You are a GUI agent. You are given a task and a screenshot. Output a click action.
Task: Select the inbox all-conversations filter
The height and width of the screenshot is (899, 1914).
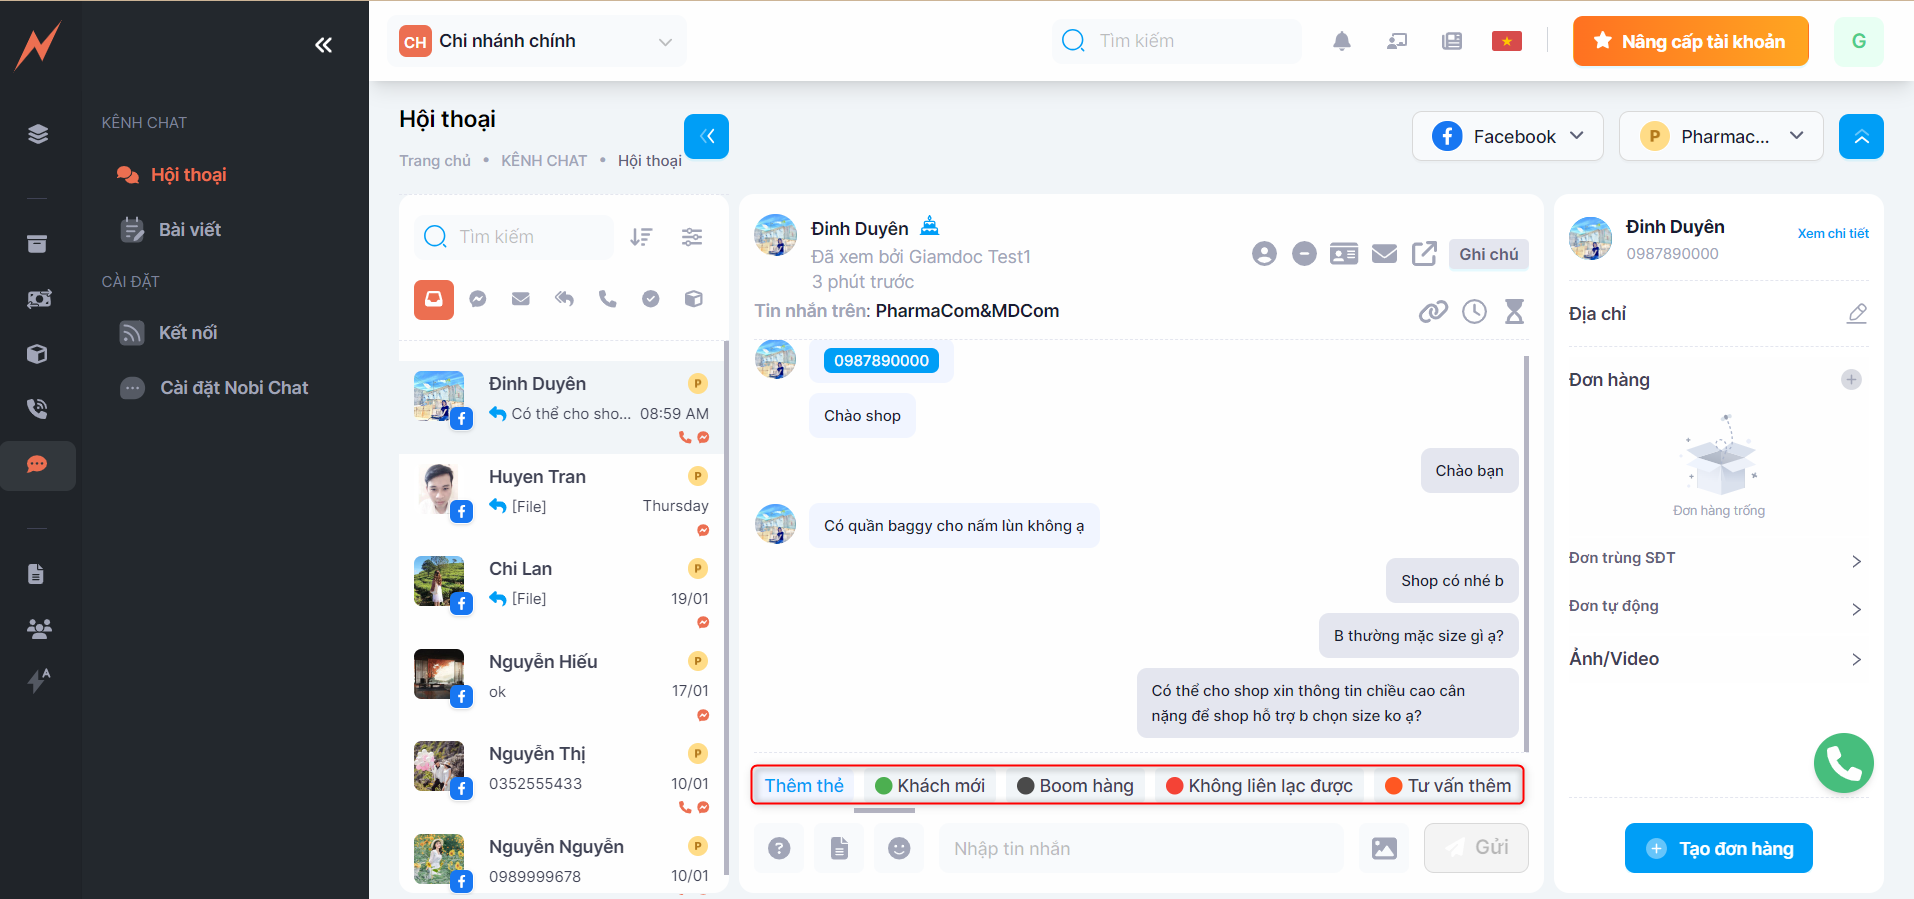(434, 299)
